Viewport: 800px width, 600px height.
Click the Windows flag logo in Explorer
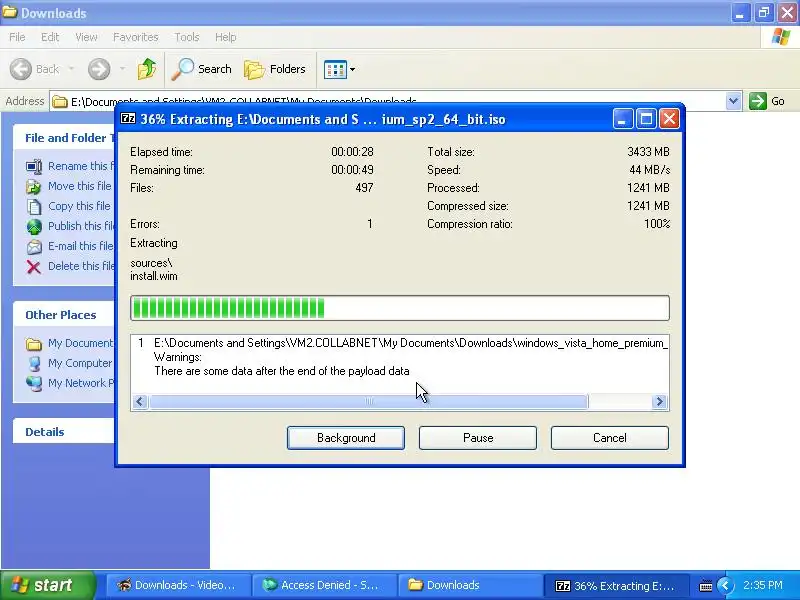click(x=781, y=37)
